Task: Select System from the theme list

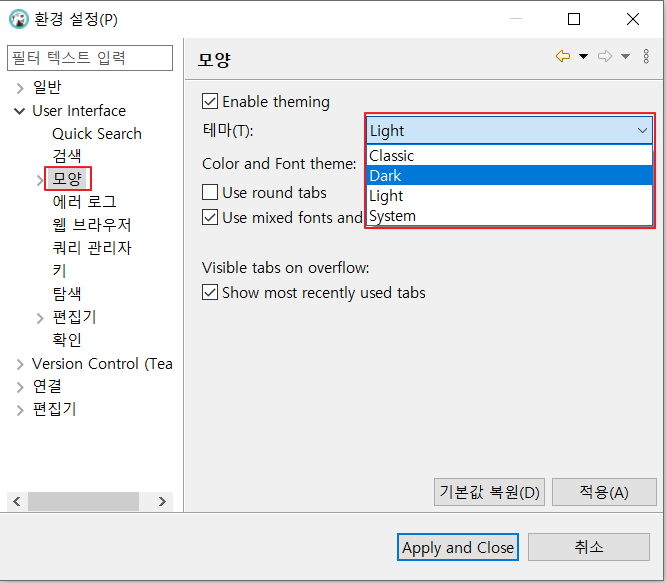Action: pyautogui.click(x=509, y=216)
